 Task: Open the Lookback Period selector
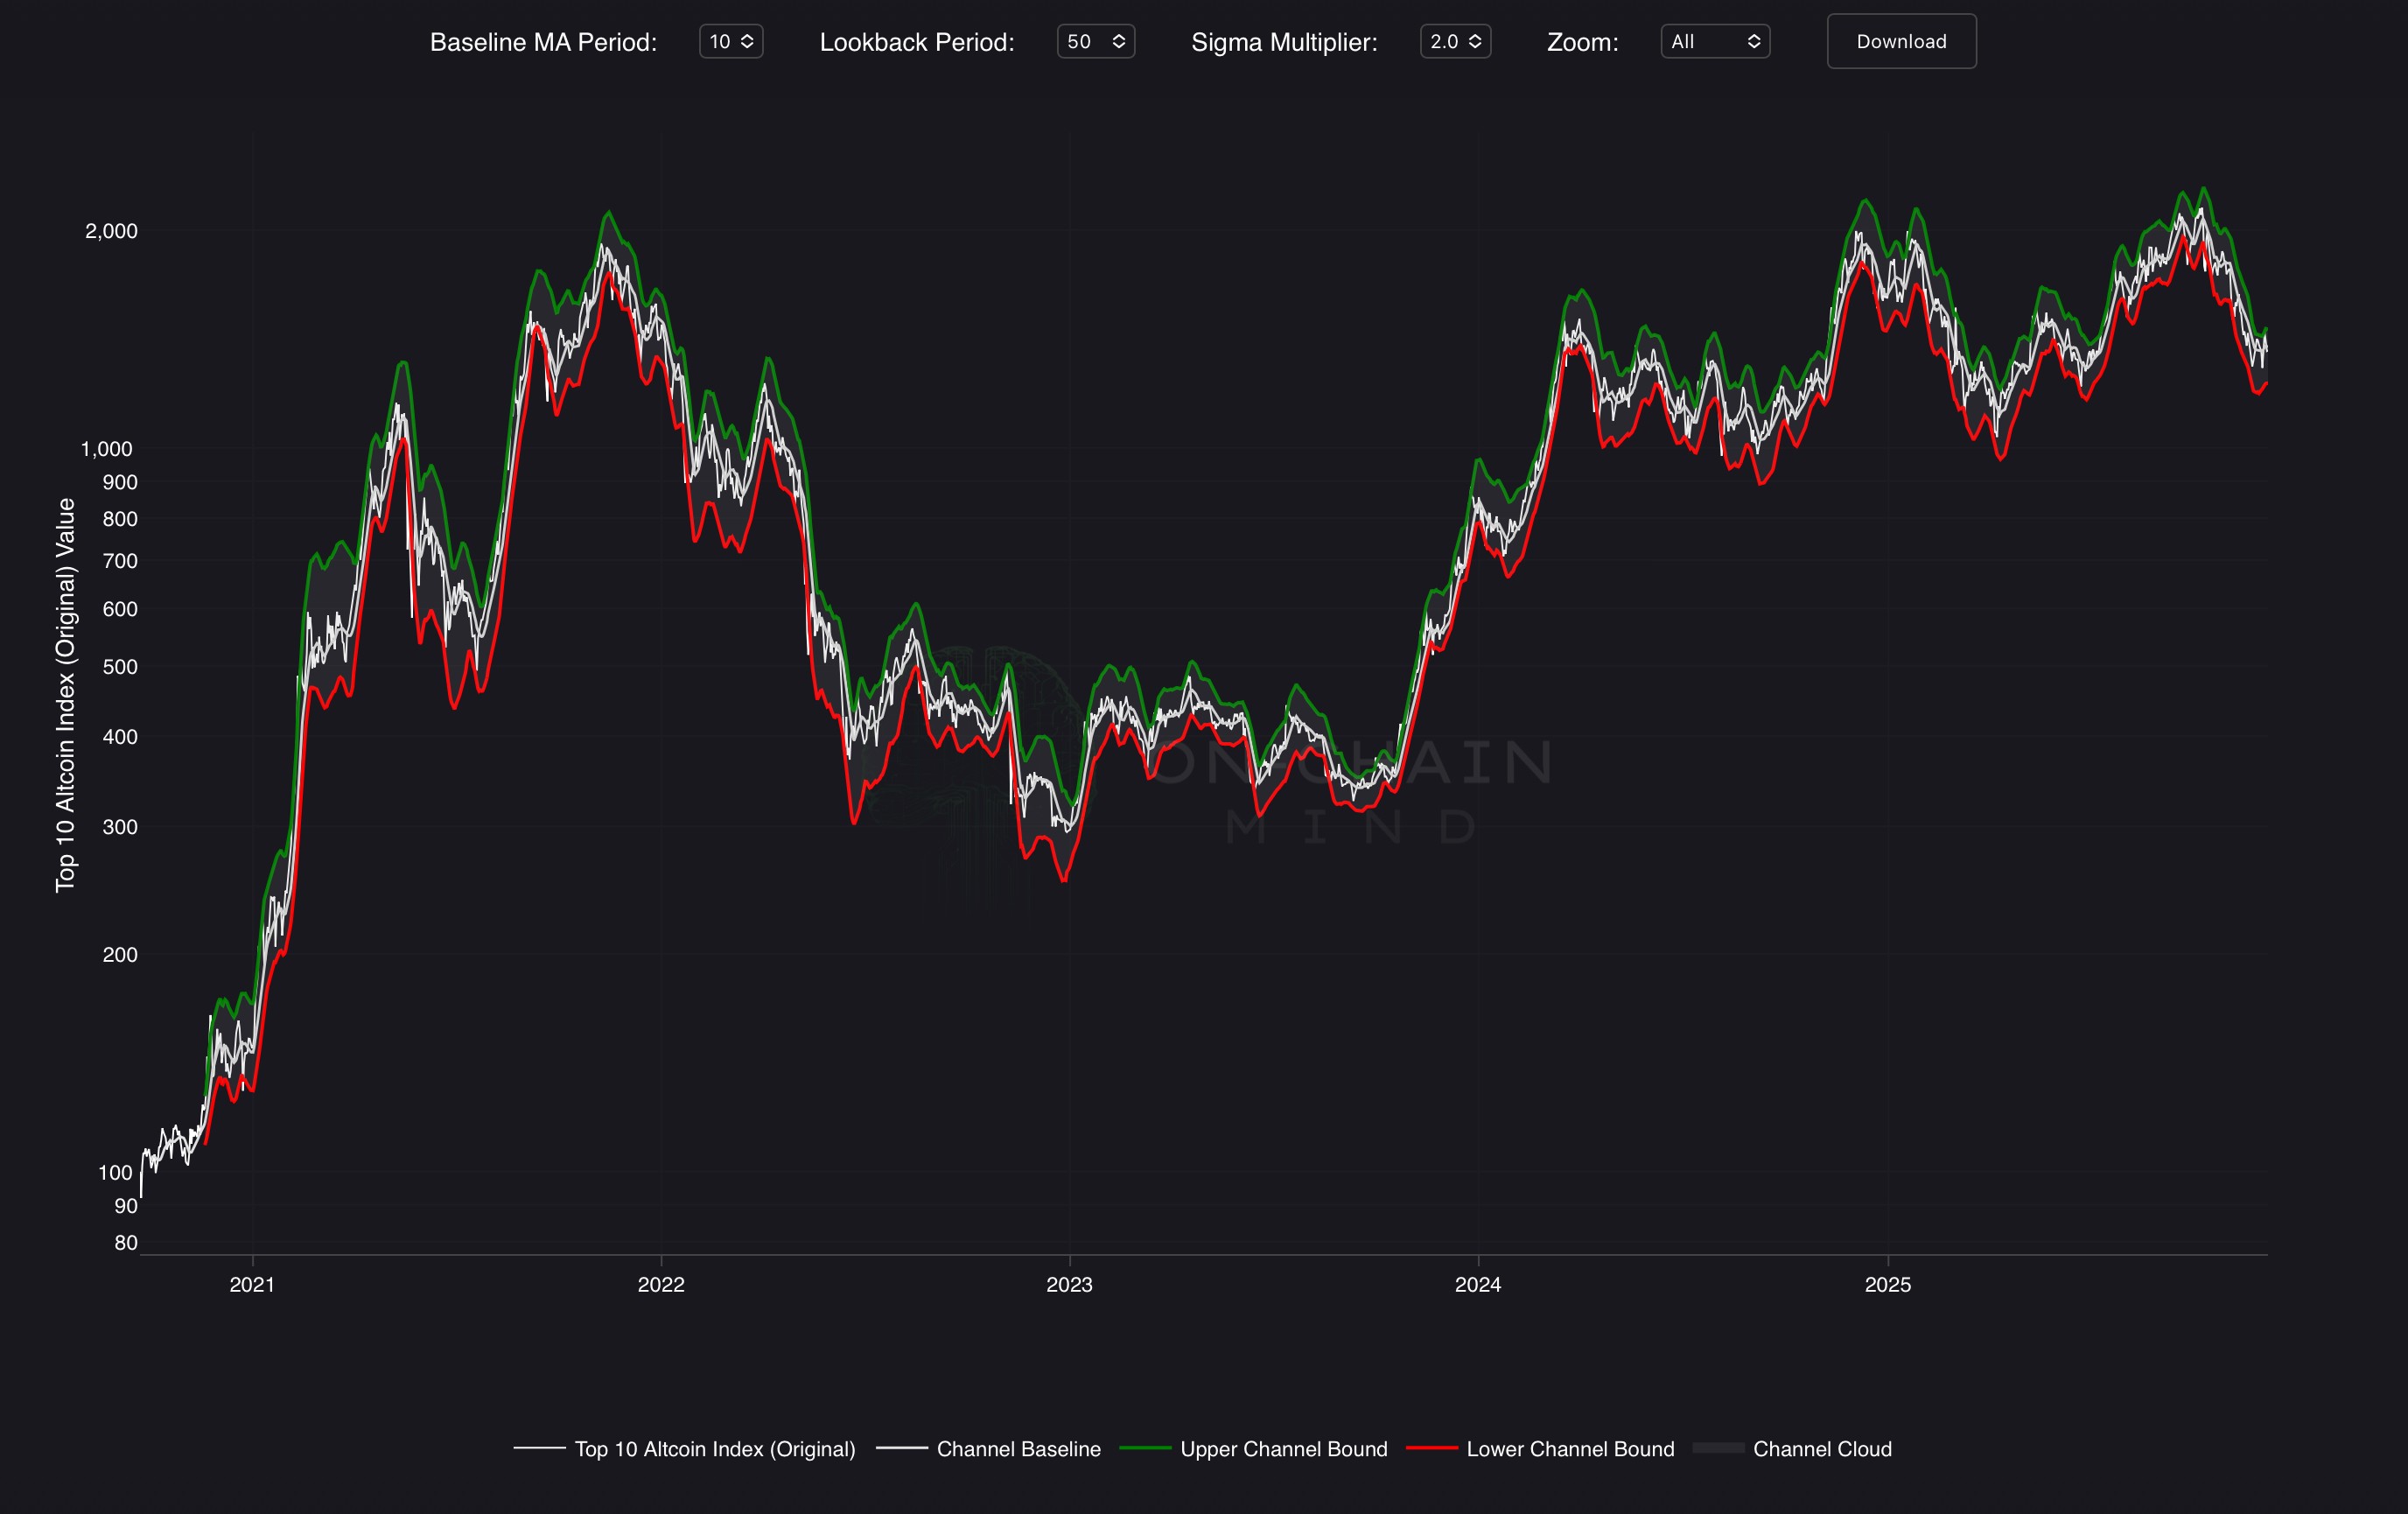(1095, 41)
